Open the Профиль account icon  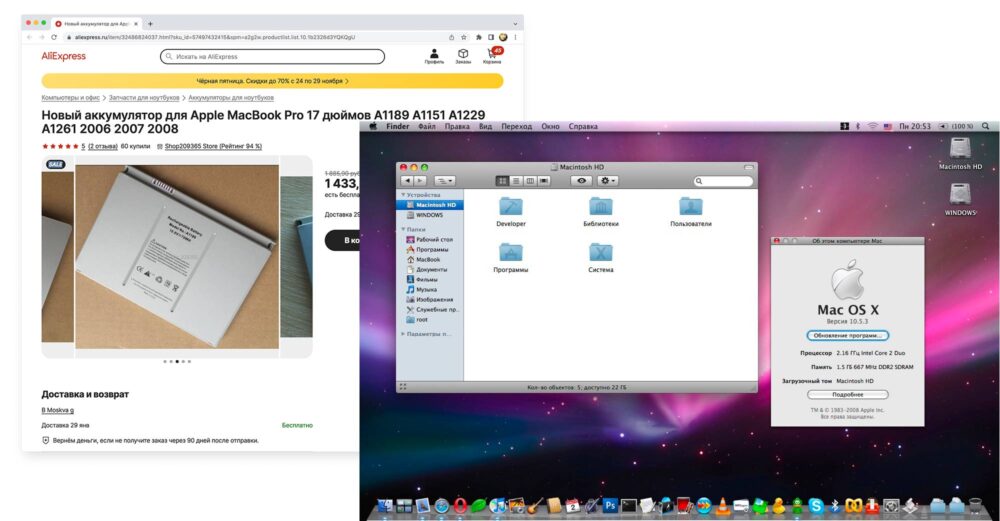pos(434,54)
